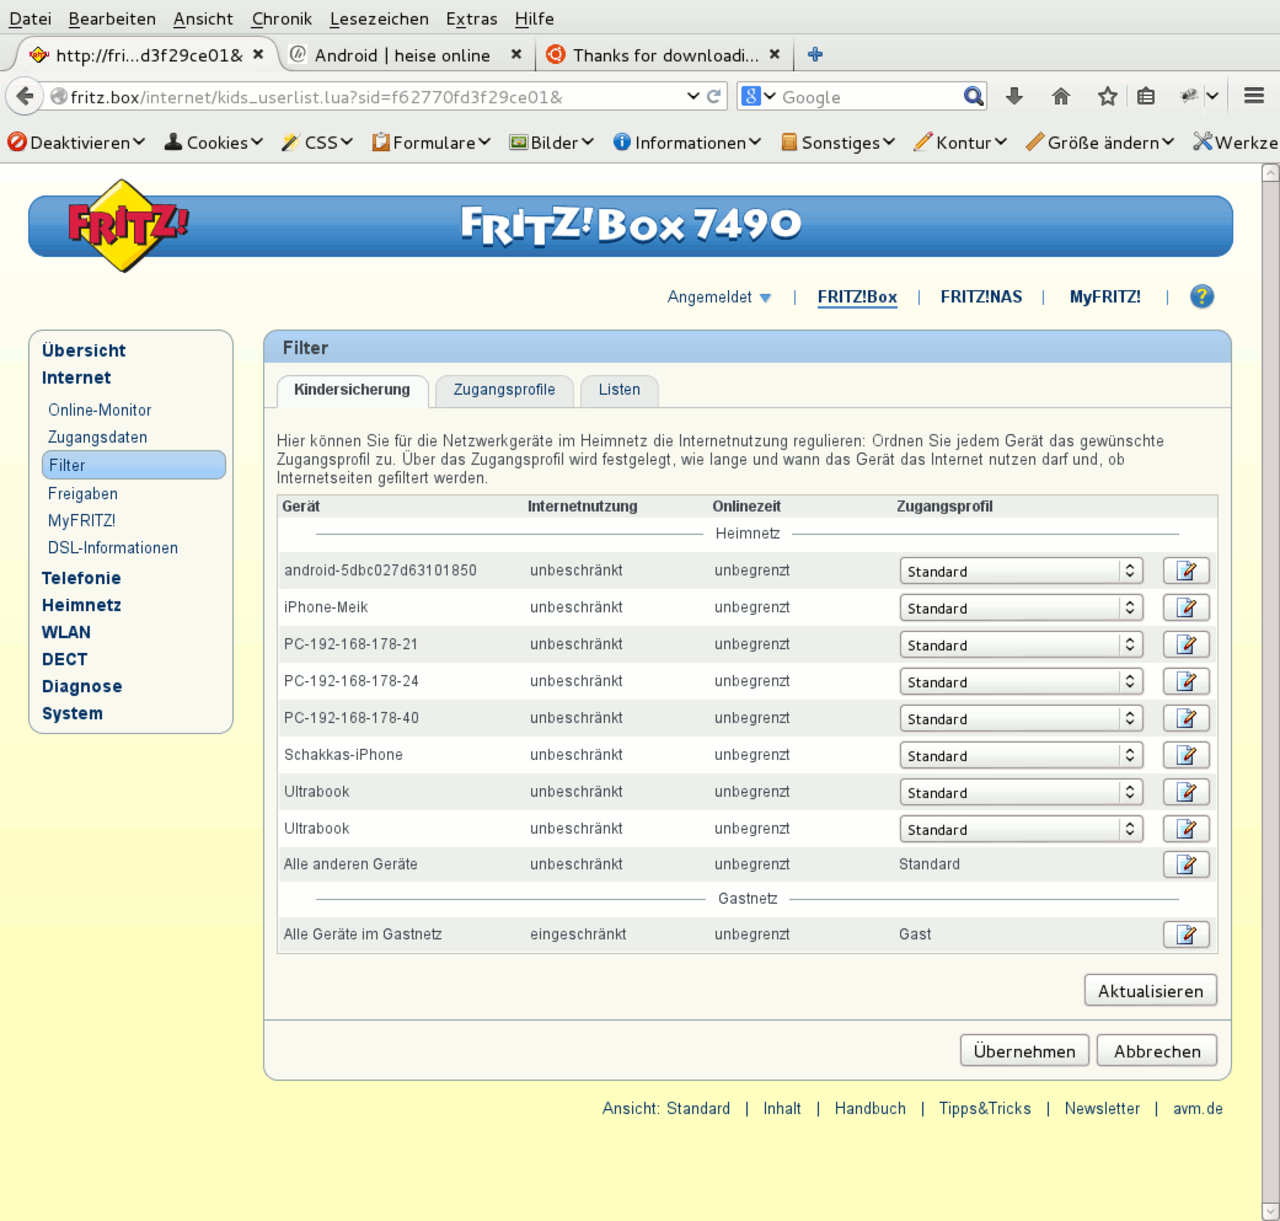Image resolution: width=1280 pixels, height=1221 pixels.
Task: Reload the page with the refresh icon
Action: click(x=714, y=97)
